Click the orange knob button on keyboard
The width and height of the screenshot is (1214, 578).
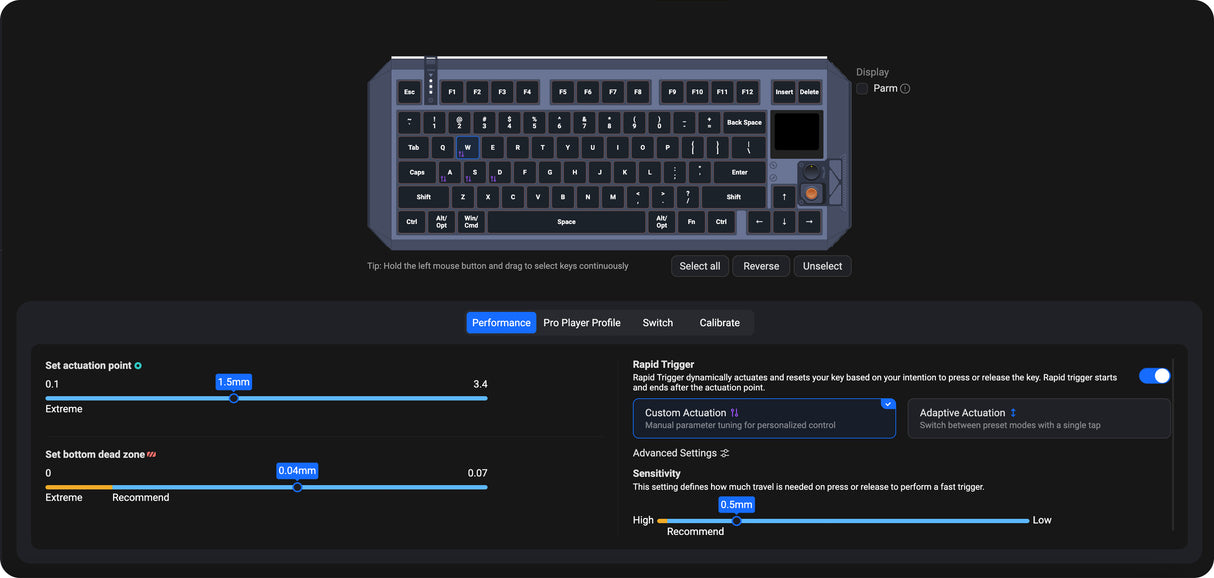[811, 192]
